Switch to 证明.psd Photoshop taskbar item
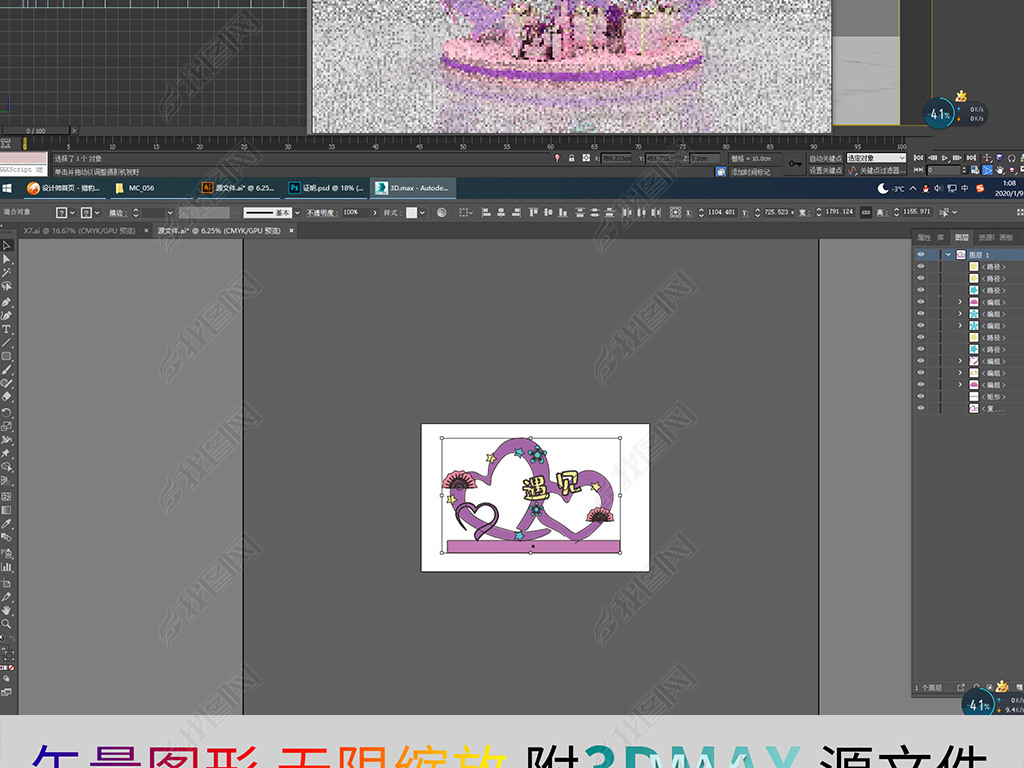The width and height of the screenshot is (1024, 768). pos(326,188)
